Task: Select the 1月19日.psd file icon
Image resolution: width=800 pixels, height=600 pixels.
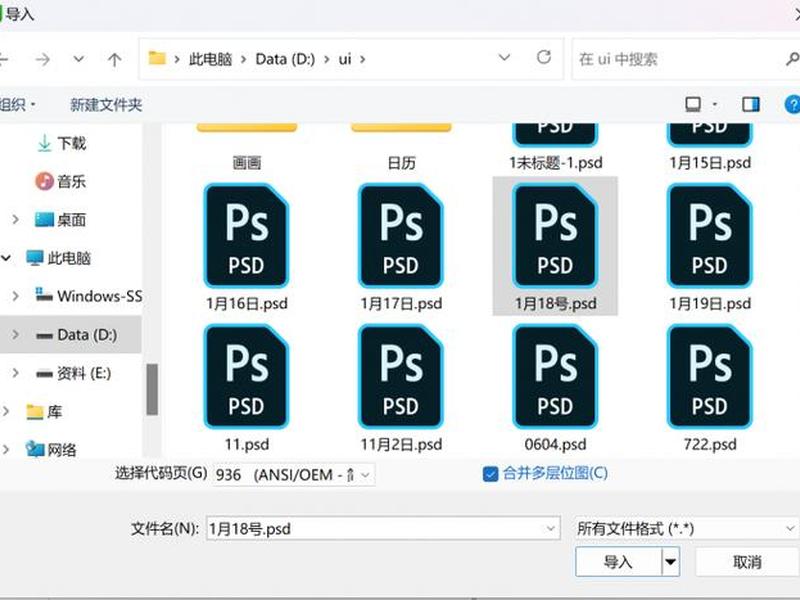Action: click(x=710, y=236)
